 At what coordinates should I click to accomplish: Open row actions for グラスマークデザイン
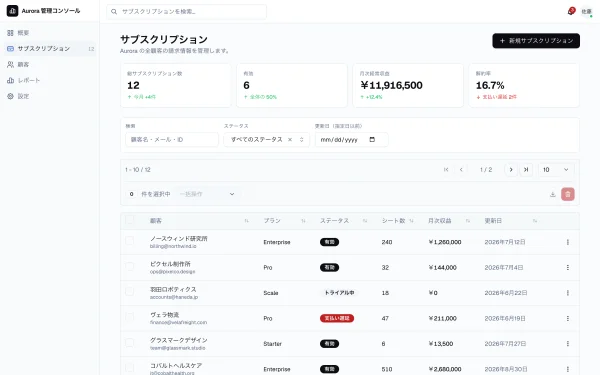coord(568,344)
